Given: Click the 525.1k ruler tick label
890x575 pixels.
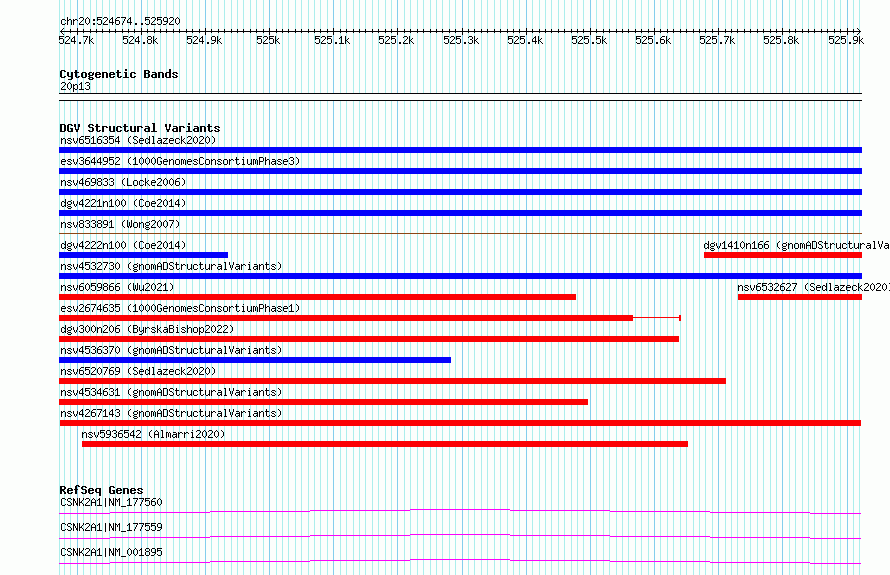Looking at the screenshot, I should (332, 40).
